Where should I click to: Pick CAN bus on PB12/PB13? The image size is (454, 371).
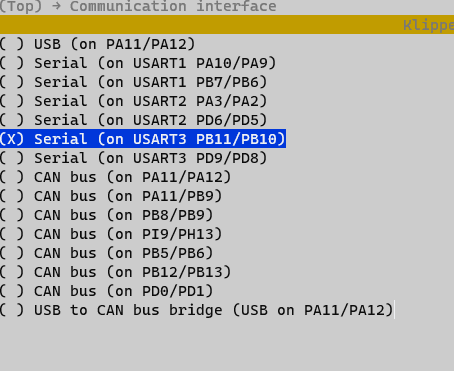point(115,272)
